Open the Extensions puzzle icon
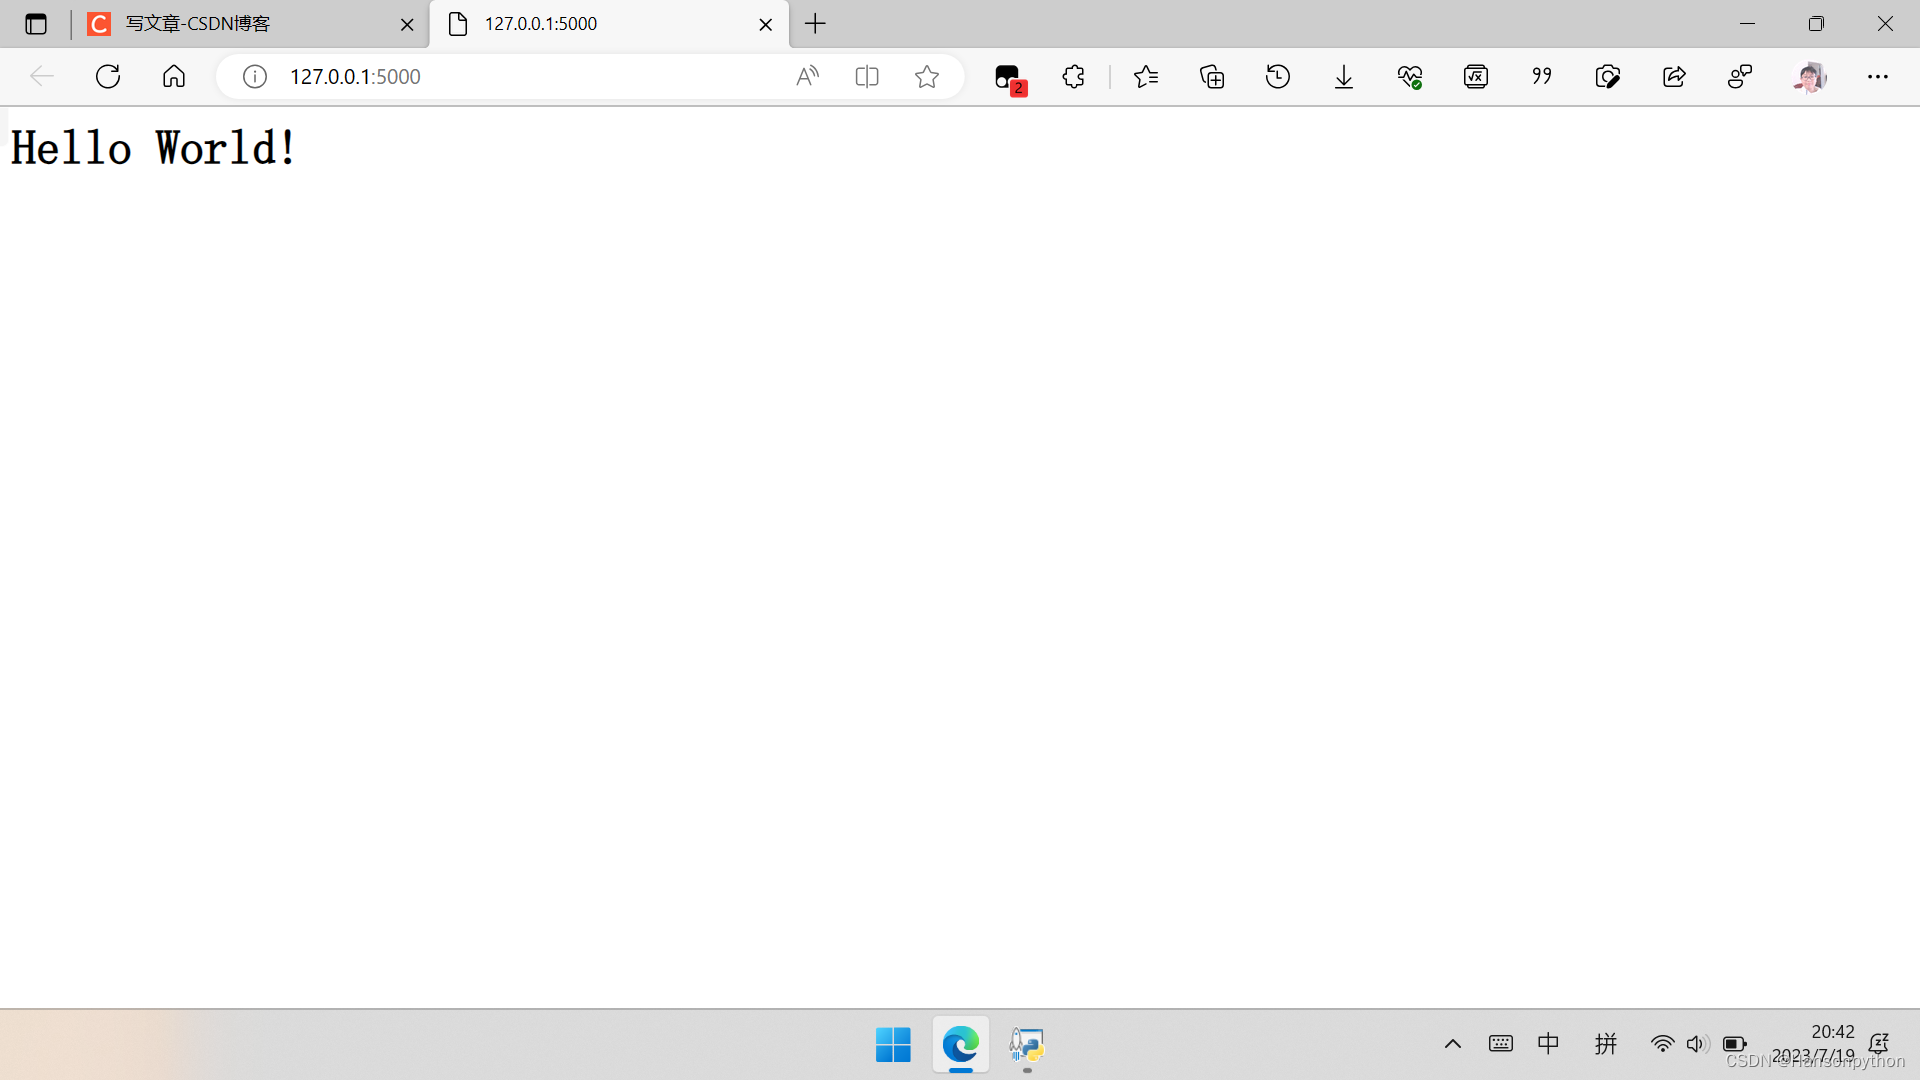The height and width of the screenshot is (1080, 1920). pos(1073,77)
